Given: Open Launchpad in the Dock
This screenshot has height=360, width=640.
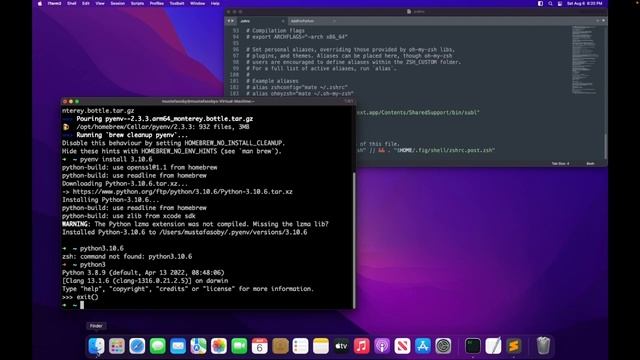Looking at the screenshot, I should 117,346.
